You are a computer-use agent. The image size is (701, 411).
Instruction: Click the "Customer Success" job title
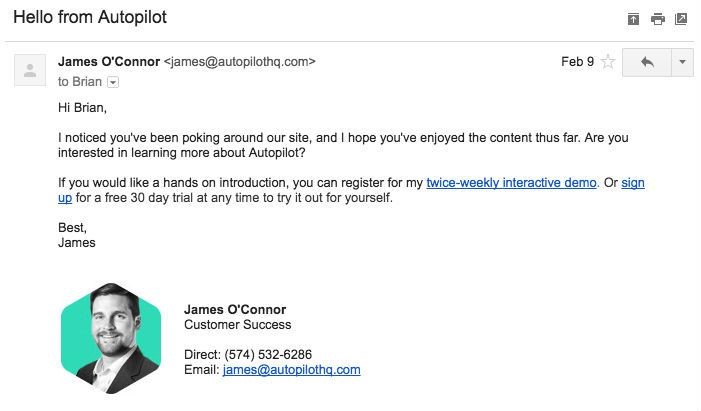237,325
